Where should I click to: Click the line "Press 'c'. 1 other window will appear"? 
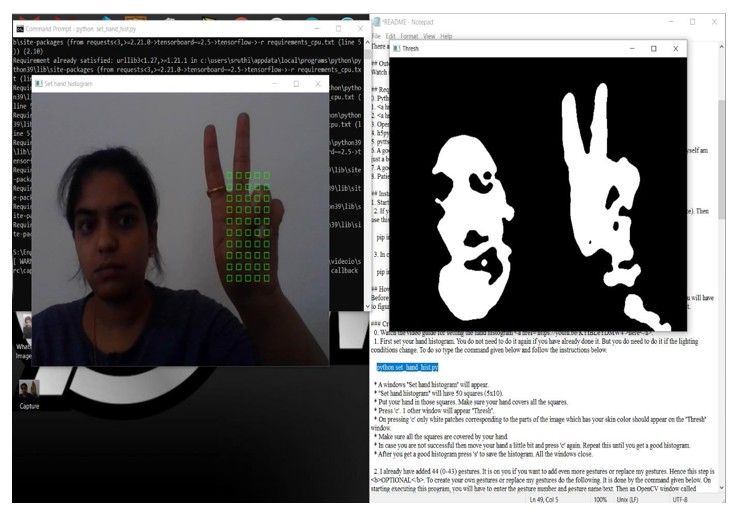click(x=434, y=410)
